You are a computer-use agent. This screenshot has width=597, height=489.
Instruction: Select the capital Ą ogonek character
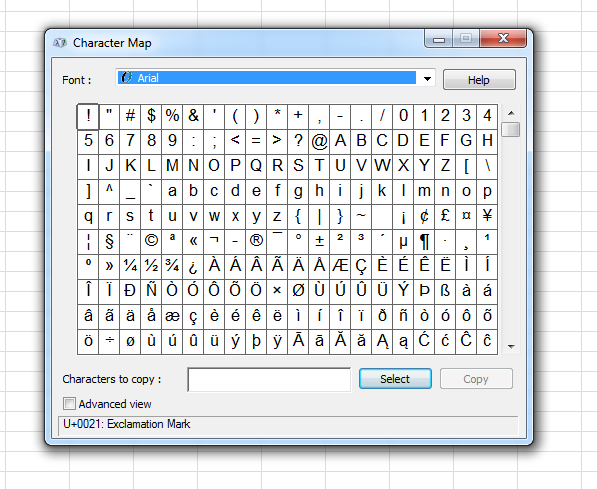(x=382, y=341)
